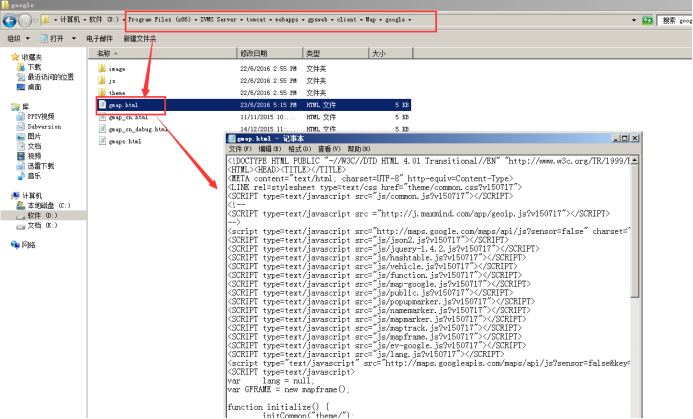Viewport: 693px width, 419px height.
Task: Open the '组织' toolbar dropdown
Action: pos(19,38)
